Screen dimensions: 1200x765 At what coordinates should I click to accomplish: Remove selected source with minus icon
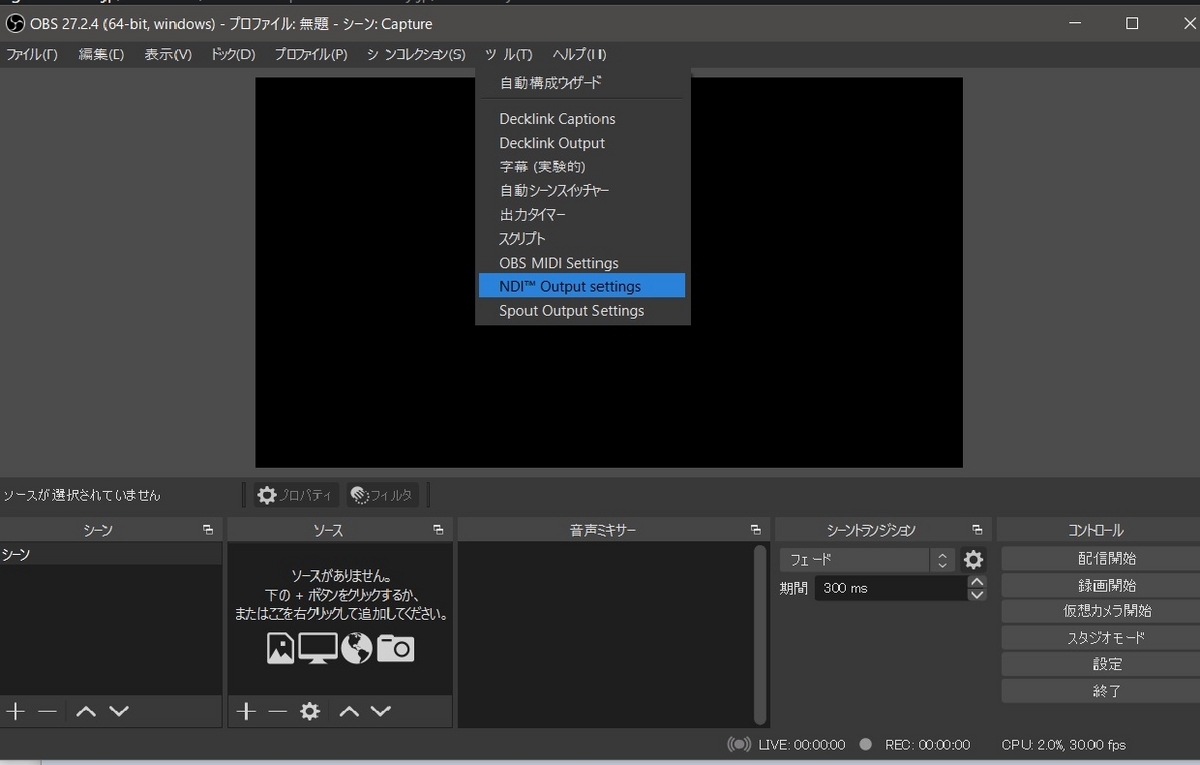coord(278,711)
